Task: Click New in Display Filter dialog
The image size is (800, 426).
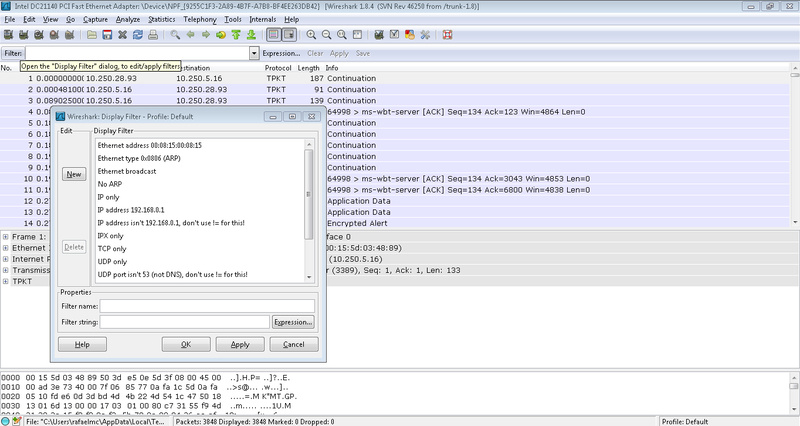Action: pos(74,174)
